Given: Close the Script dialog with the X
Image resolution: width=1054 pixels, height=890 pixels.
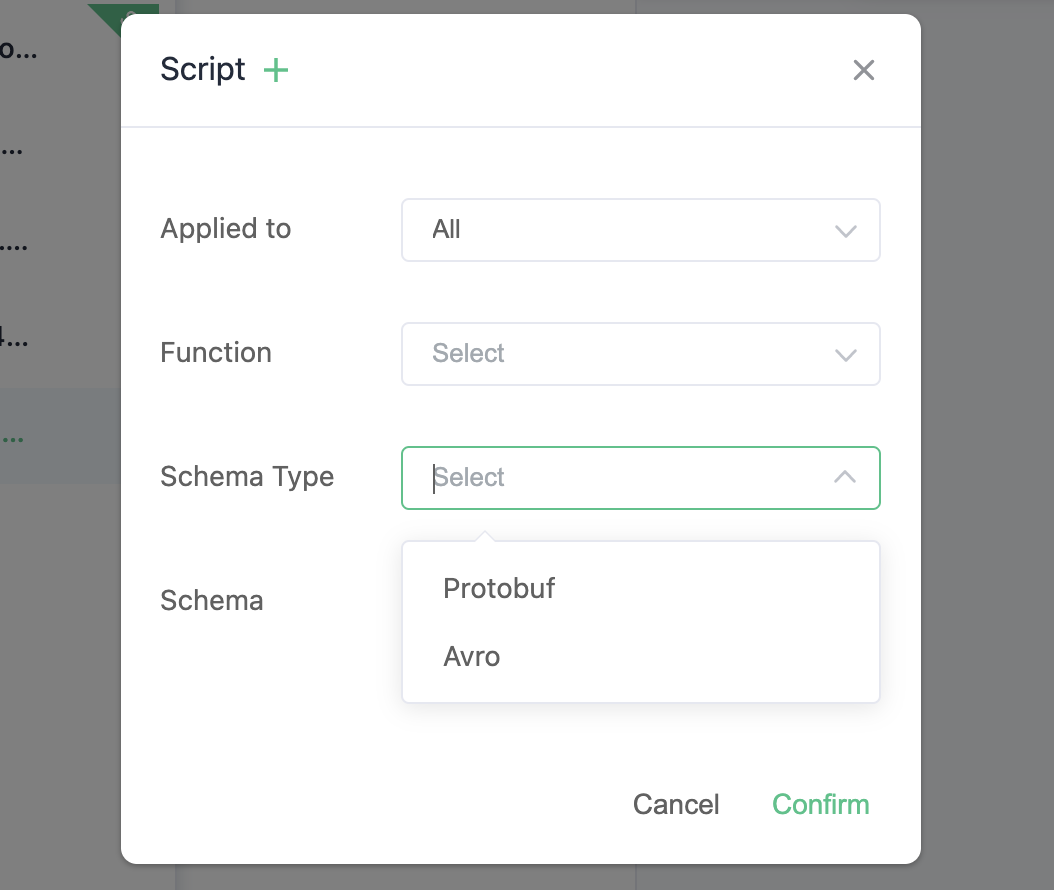Looking at the screenshot, I should [x=863, y=70].
